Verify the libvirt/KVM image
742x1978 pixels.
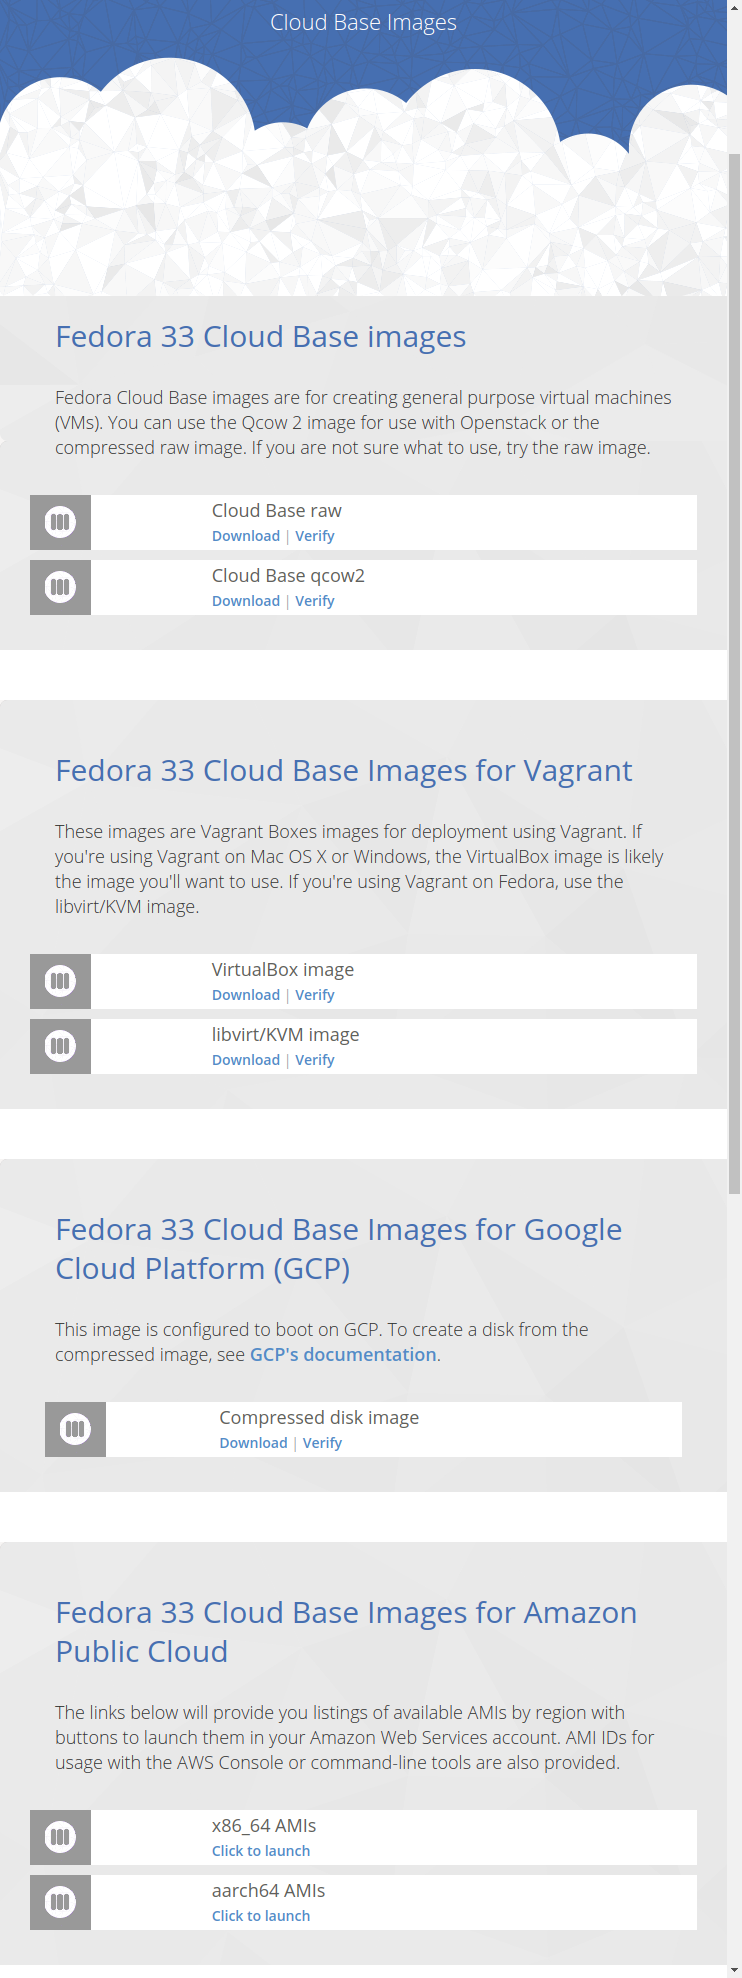click(x=315, y=1060)
